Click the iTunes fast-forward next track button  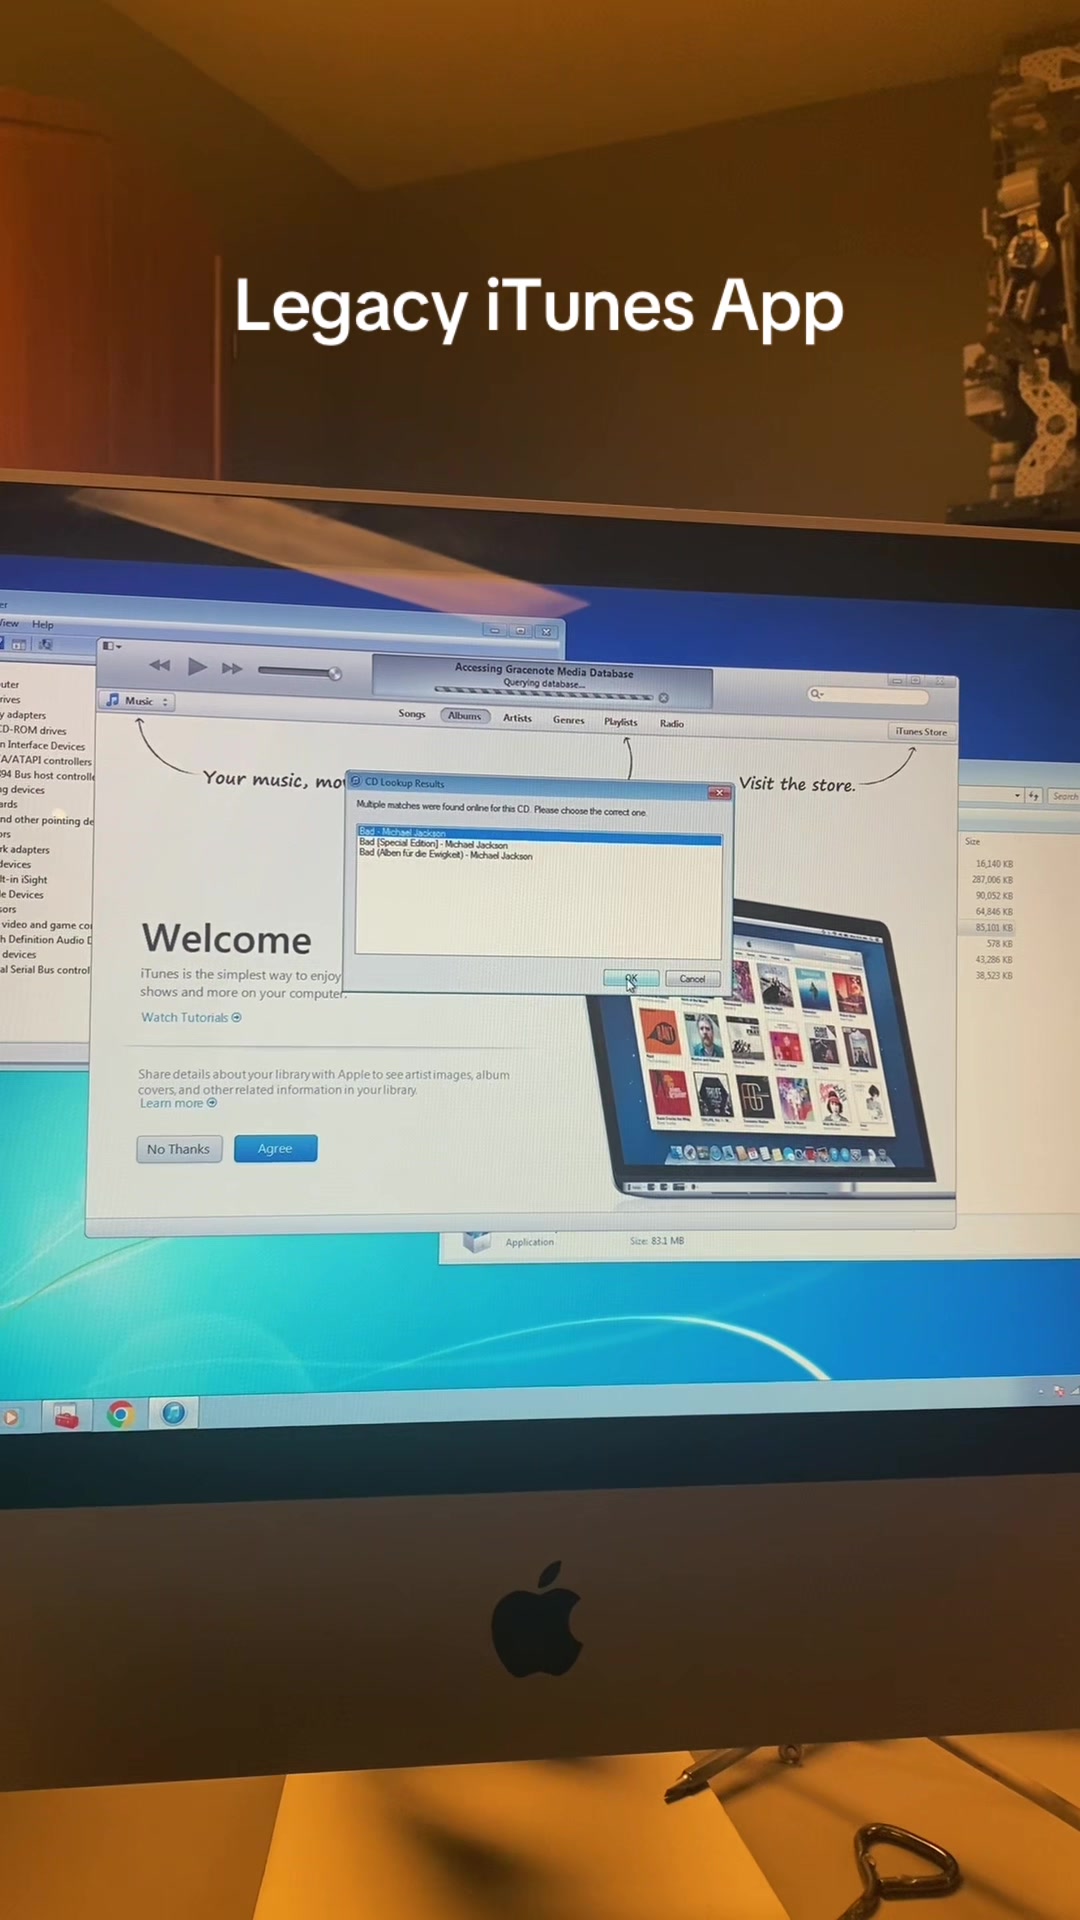[232, 668]
